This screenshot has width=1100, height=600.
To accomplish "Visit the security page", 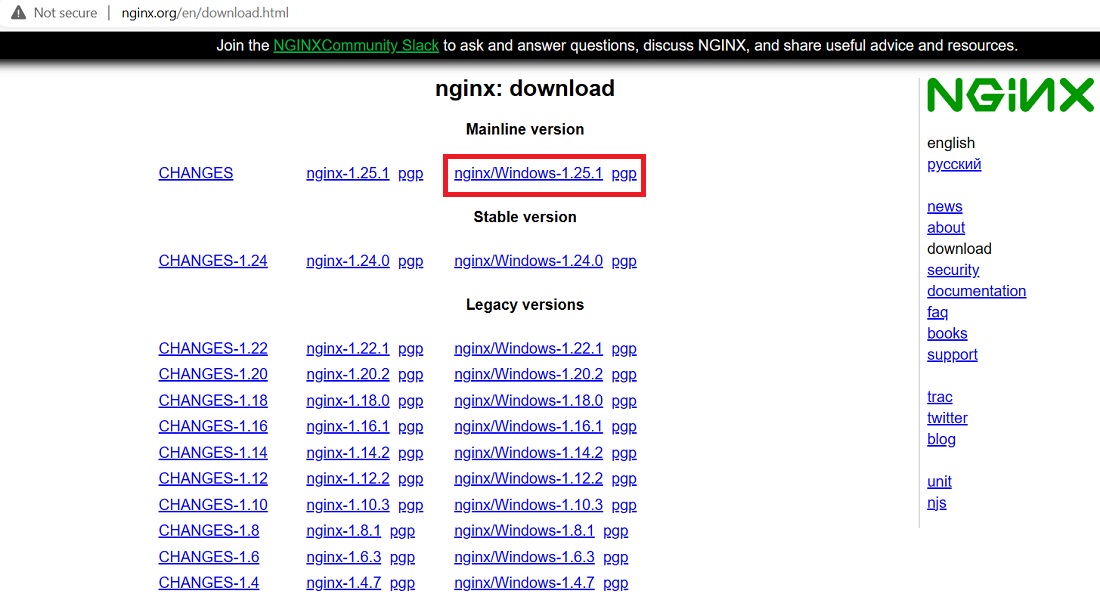I will click(953, 270).
